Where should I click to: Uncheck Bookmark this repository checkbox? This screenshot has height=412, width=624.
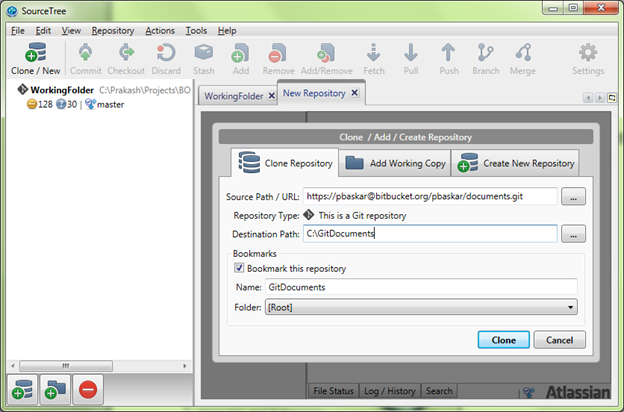tap(239, 268)
